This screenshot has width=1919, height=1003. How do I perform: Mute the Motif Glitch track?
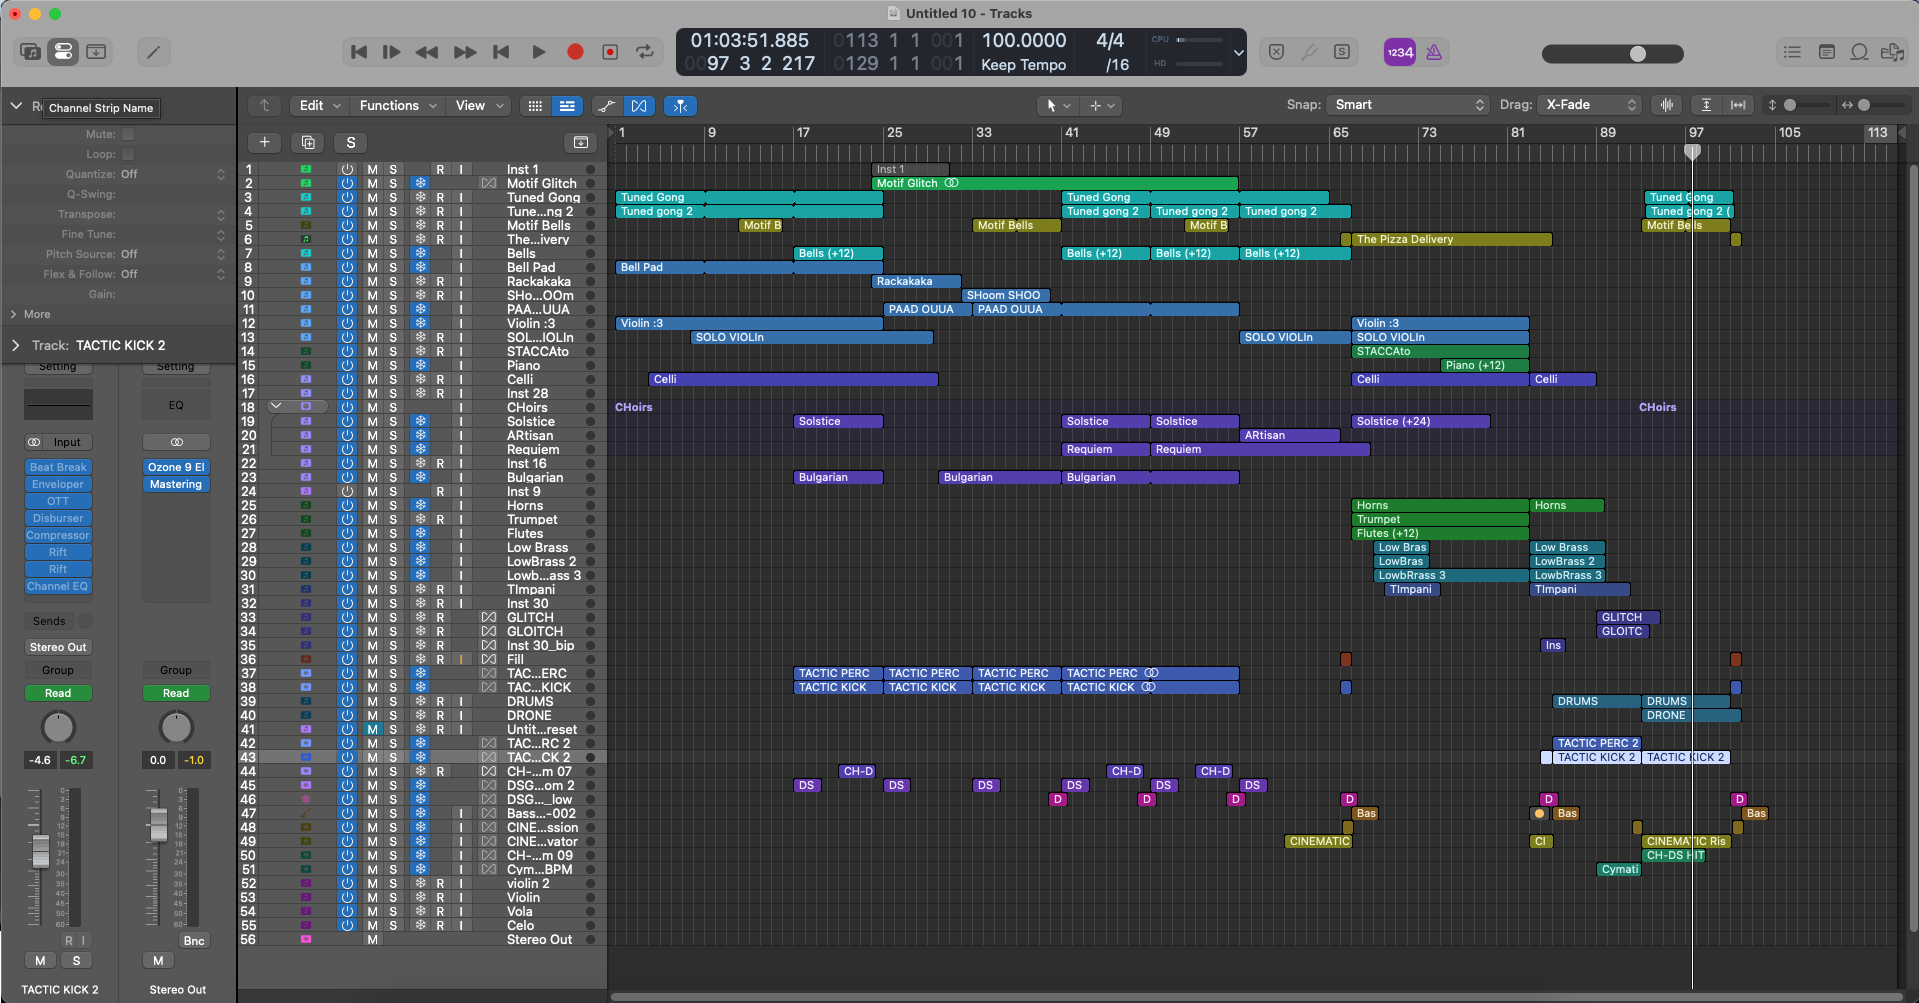[x=372, y=183]
